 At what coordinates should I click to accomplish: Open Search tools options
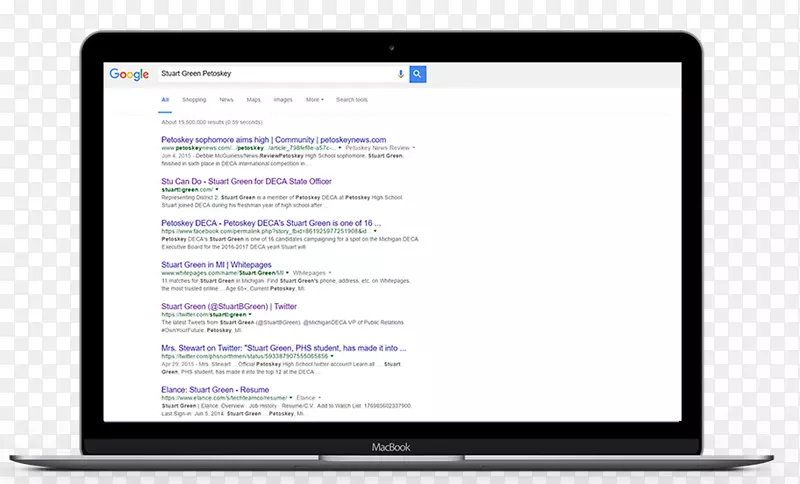pyautogui.click(x=352, y=100)
